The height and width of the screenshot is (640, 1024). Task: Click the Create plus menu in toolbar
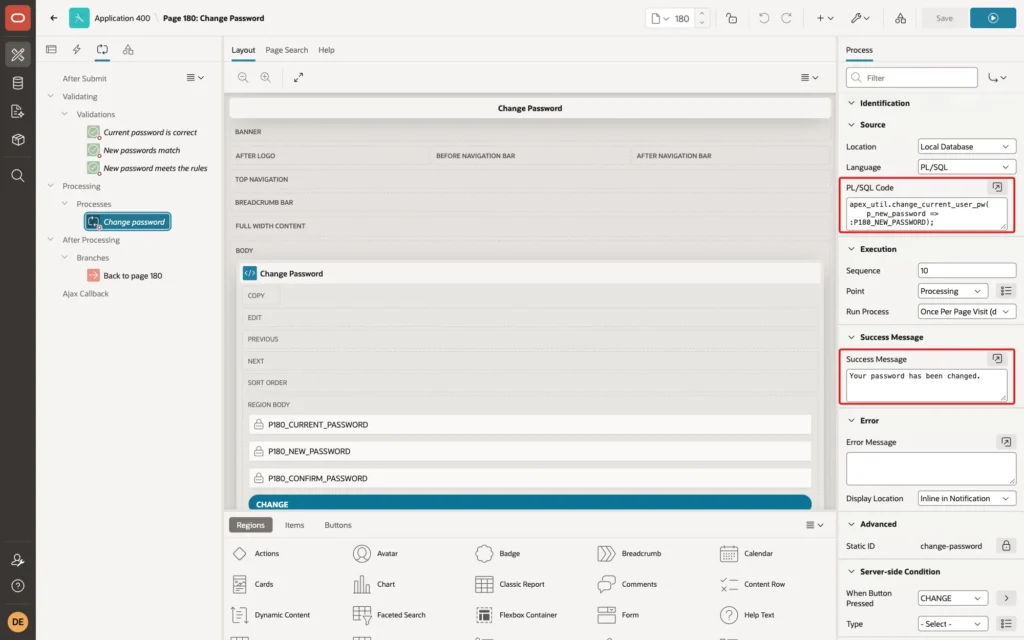coord(825,18)
